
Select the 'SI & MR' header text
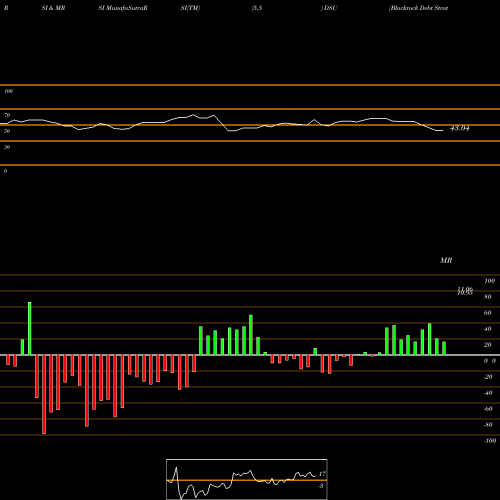click(53, 8)
